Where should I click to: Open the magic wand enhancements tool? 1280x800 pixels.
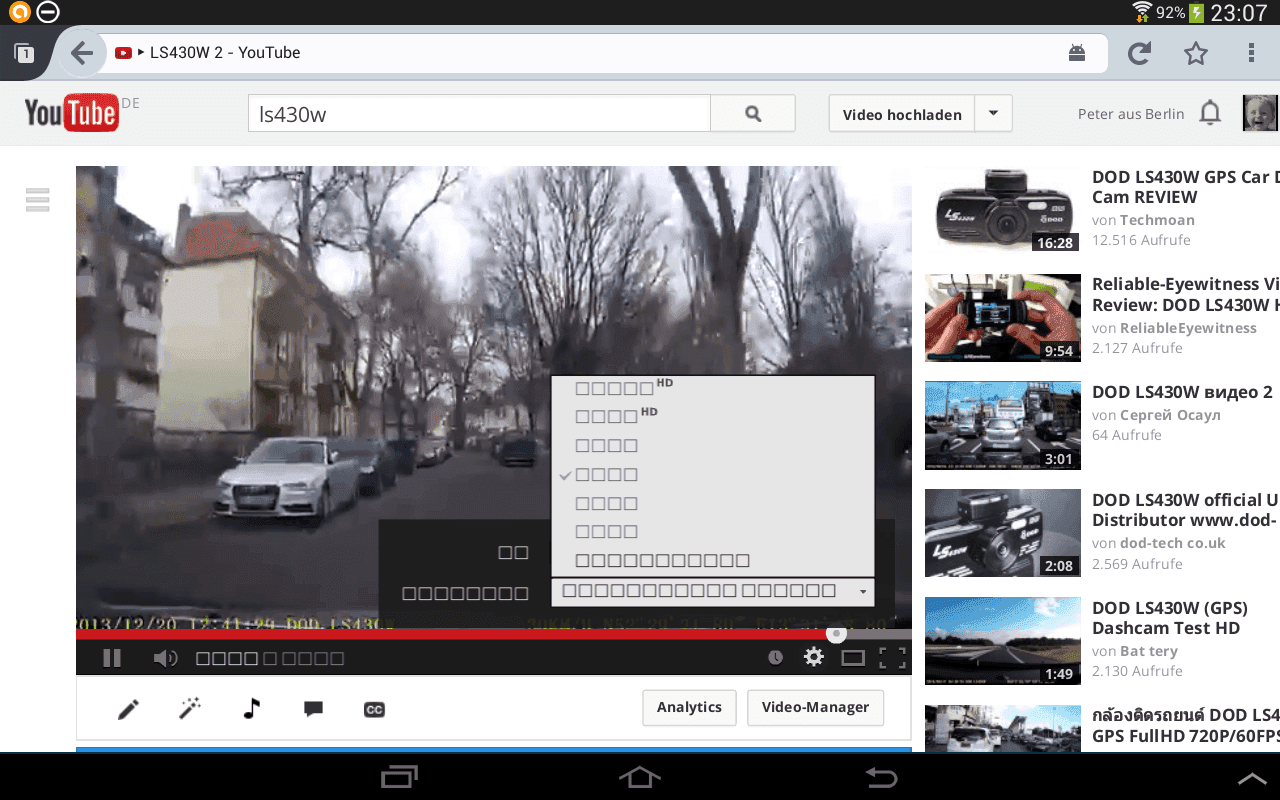pyautogui.click(x=190, y=709)
